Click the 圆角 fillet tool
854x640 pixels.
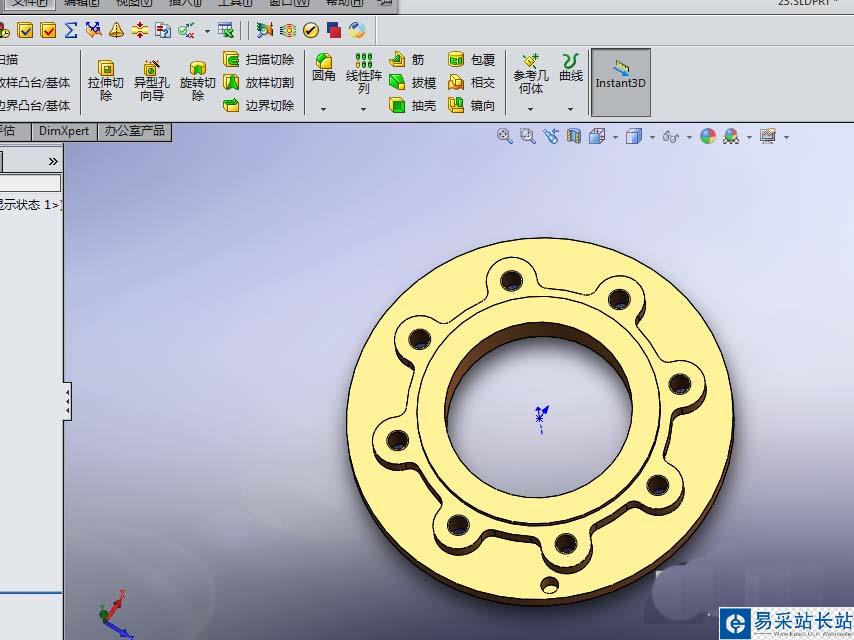click(324, 68)
